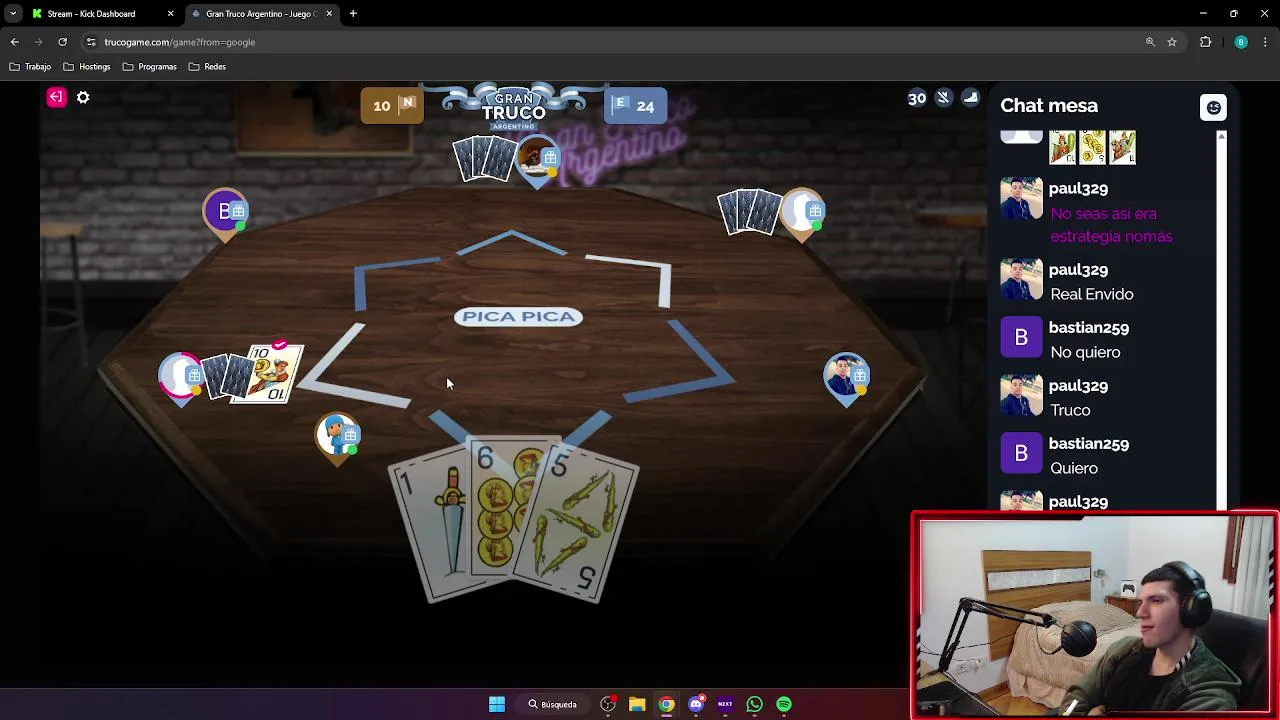Open the Trabajo bookmarks folder
Image resolution: width=1280 pixels, height=720 pixels.
[x=30, y=67]
